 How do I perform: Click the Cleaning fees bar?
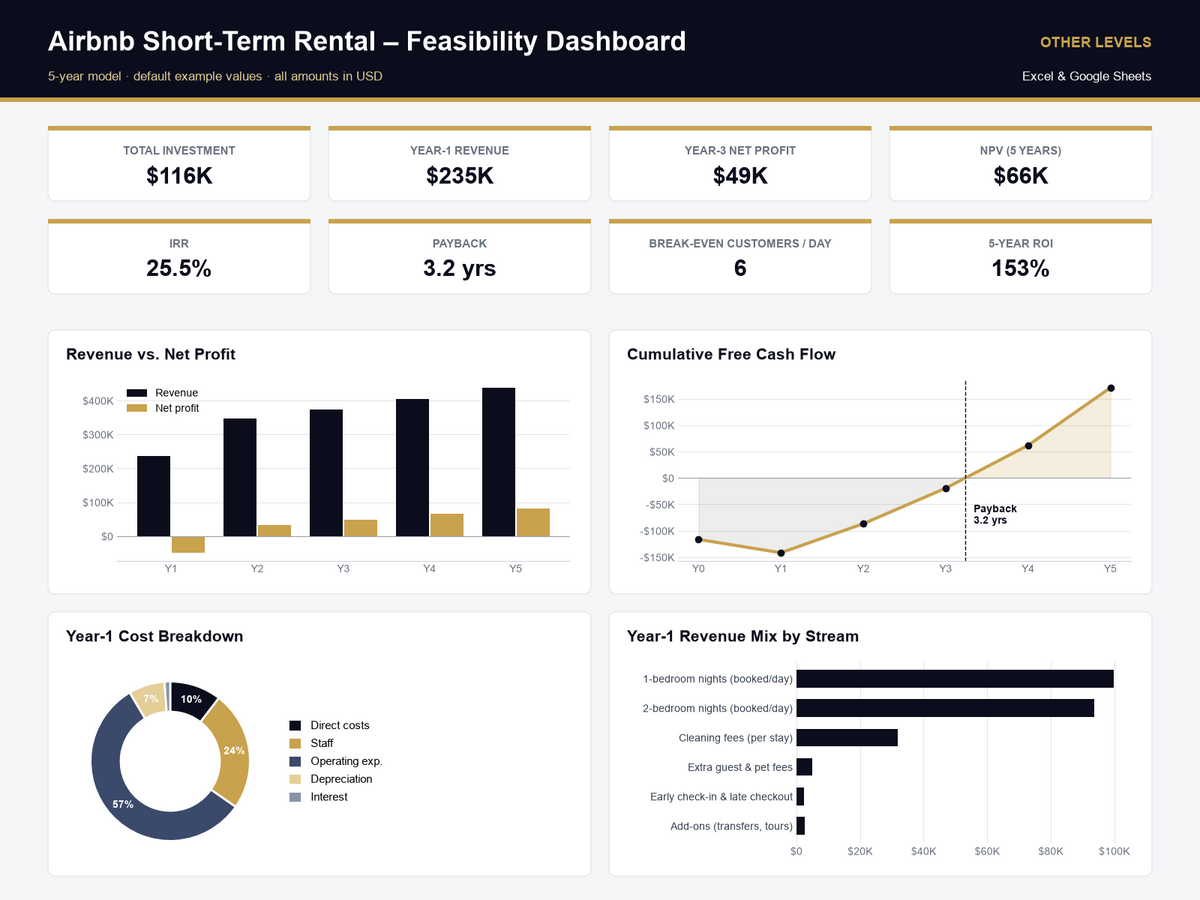tap(847, 738)
